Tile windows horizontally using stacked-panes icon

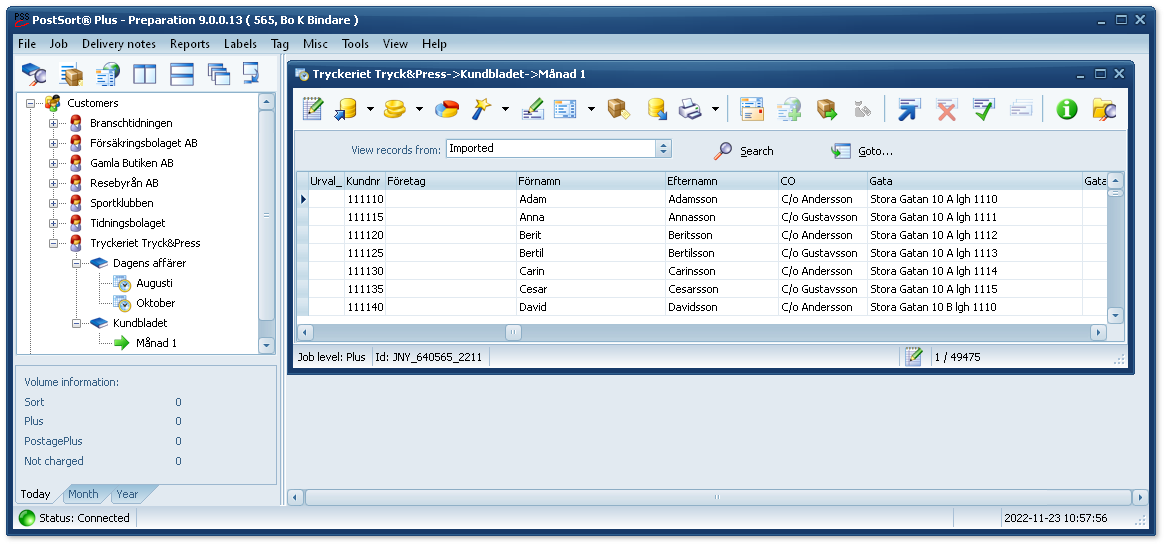click(181, 74)
